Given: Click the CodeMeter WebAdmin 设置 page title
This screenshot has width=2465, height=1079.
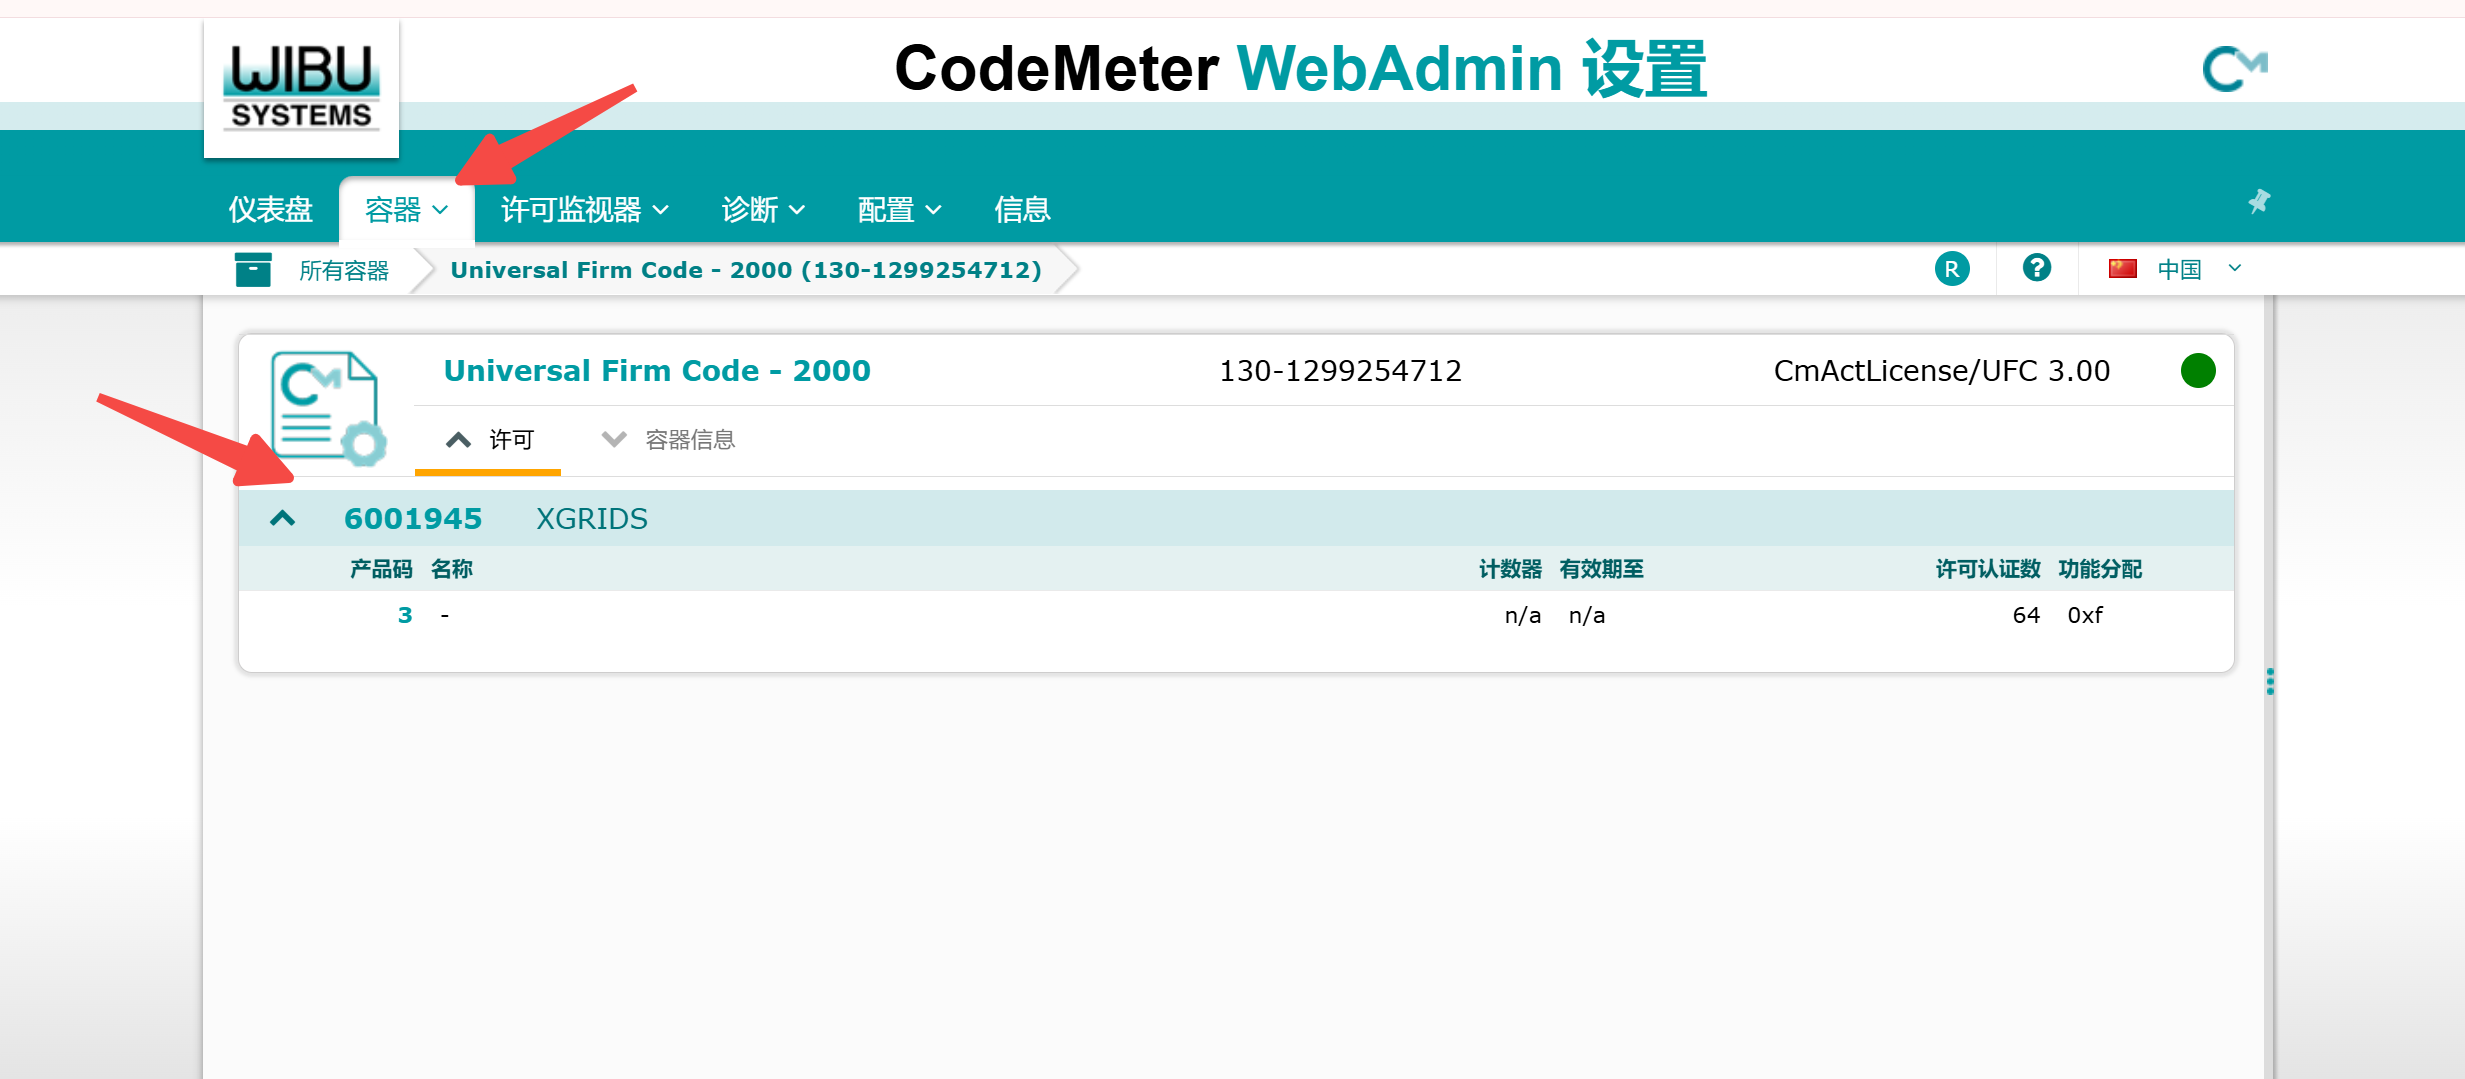Looking at the screenshot, I should click(1301, 69).
